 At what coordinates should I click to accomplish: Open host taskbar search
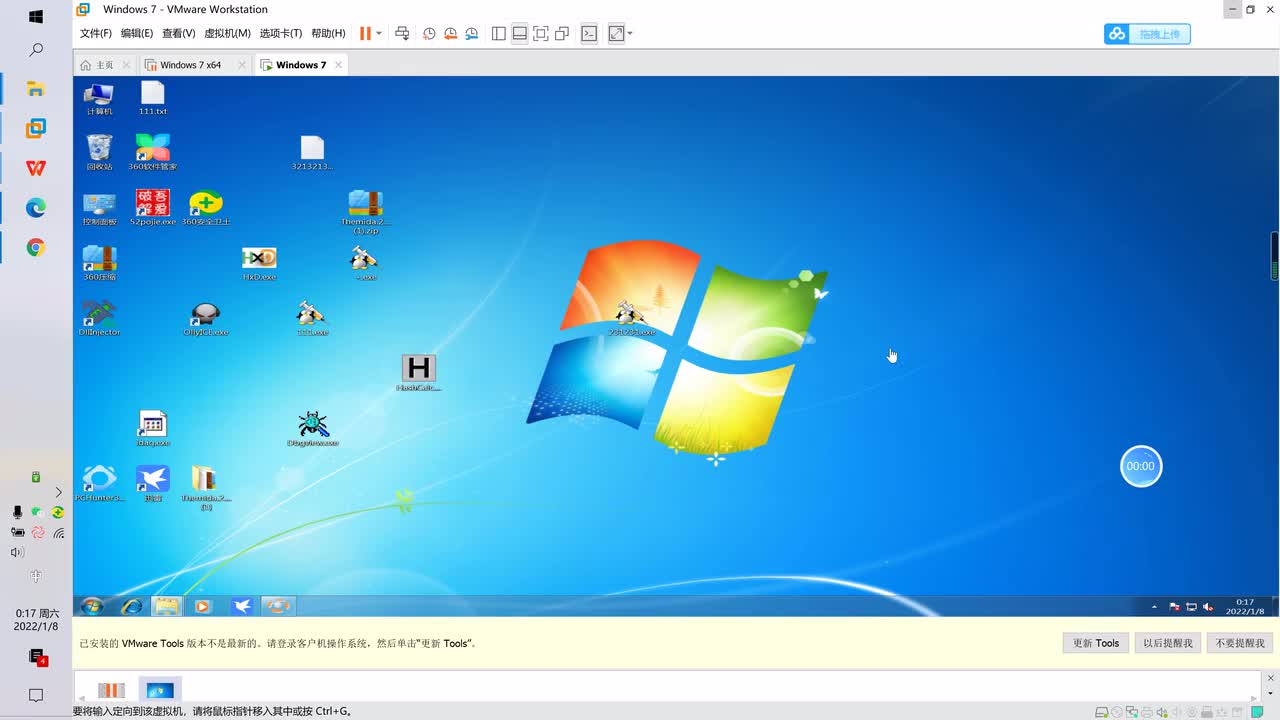[x=36, y=50]
